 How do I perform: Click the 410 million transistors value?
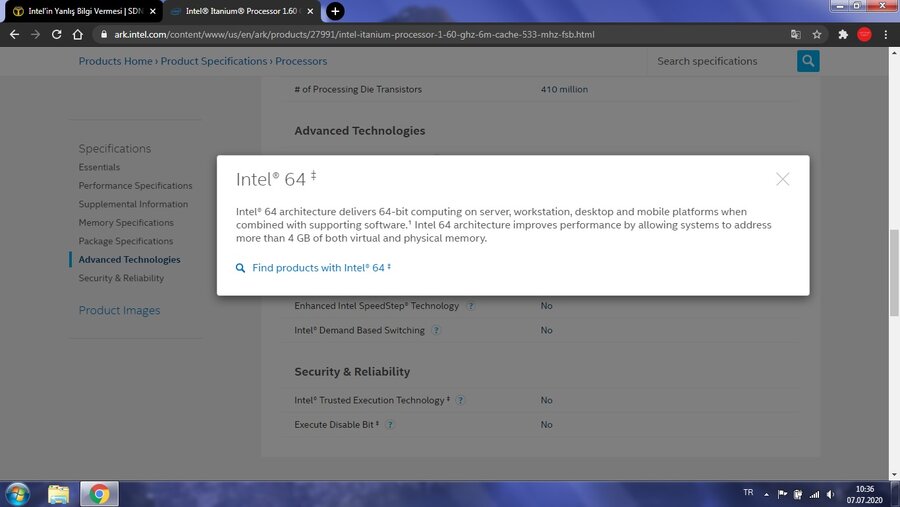coord(564,89)
